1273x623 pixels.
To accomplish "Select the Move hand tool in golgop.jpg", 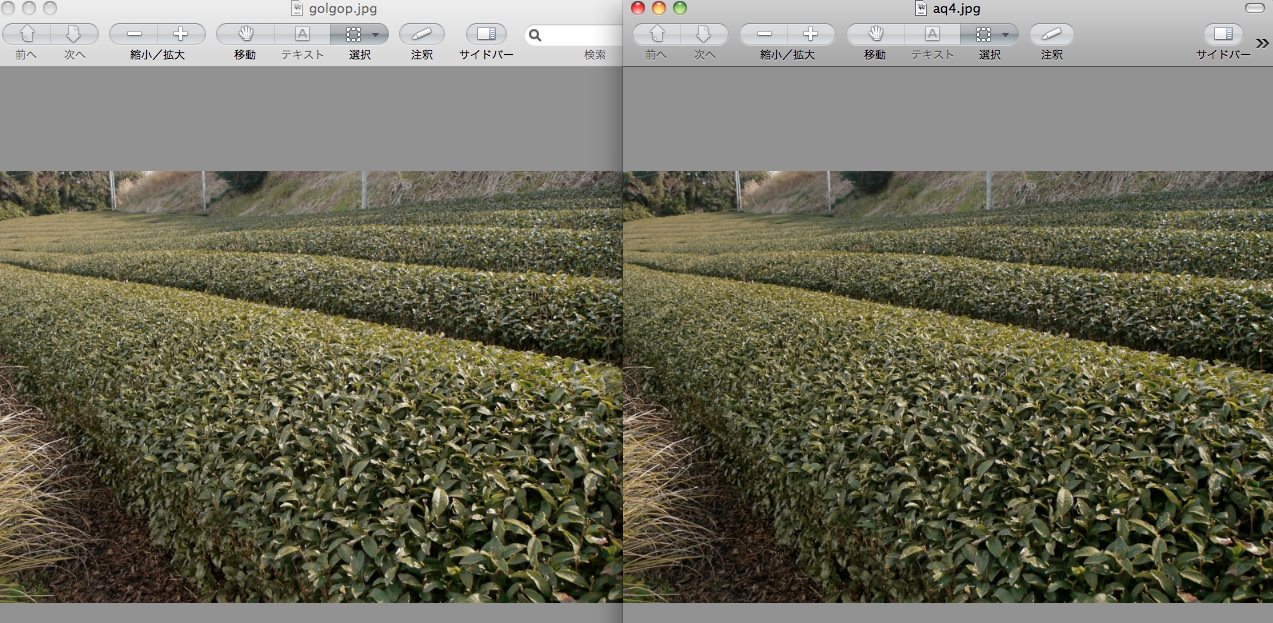I will (245, 34).
